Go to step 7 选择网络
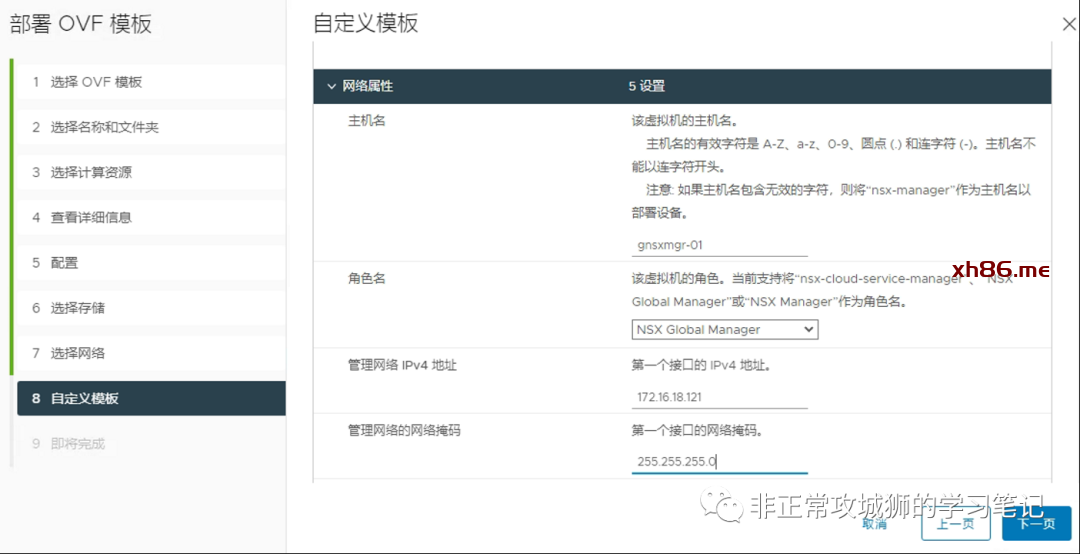This screenshot has height=554, width=1080. click(77, 353)
